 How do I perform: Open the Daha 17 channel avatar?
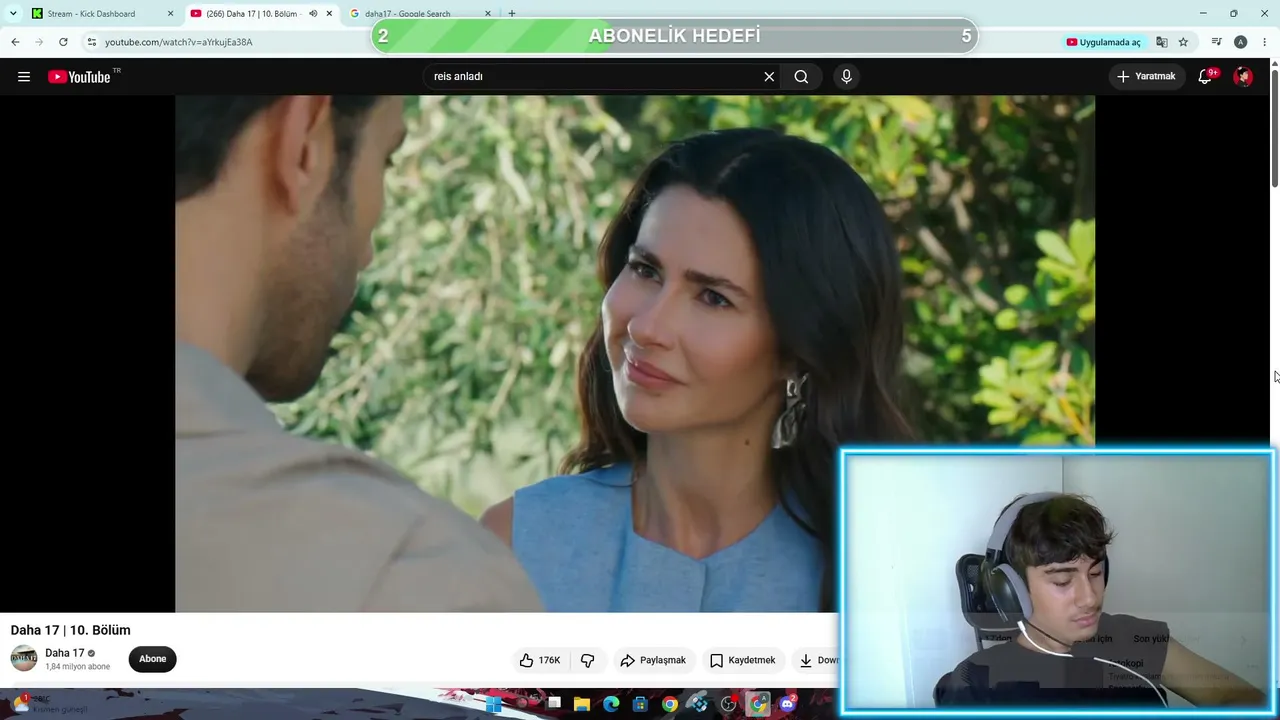coord(24,658)
